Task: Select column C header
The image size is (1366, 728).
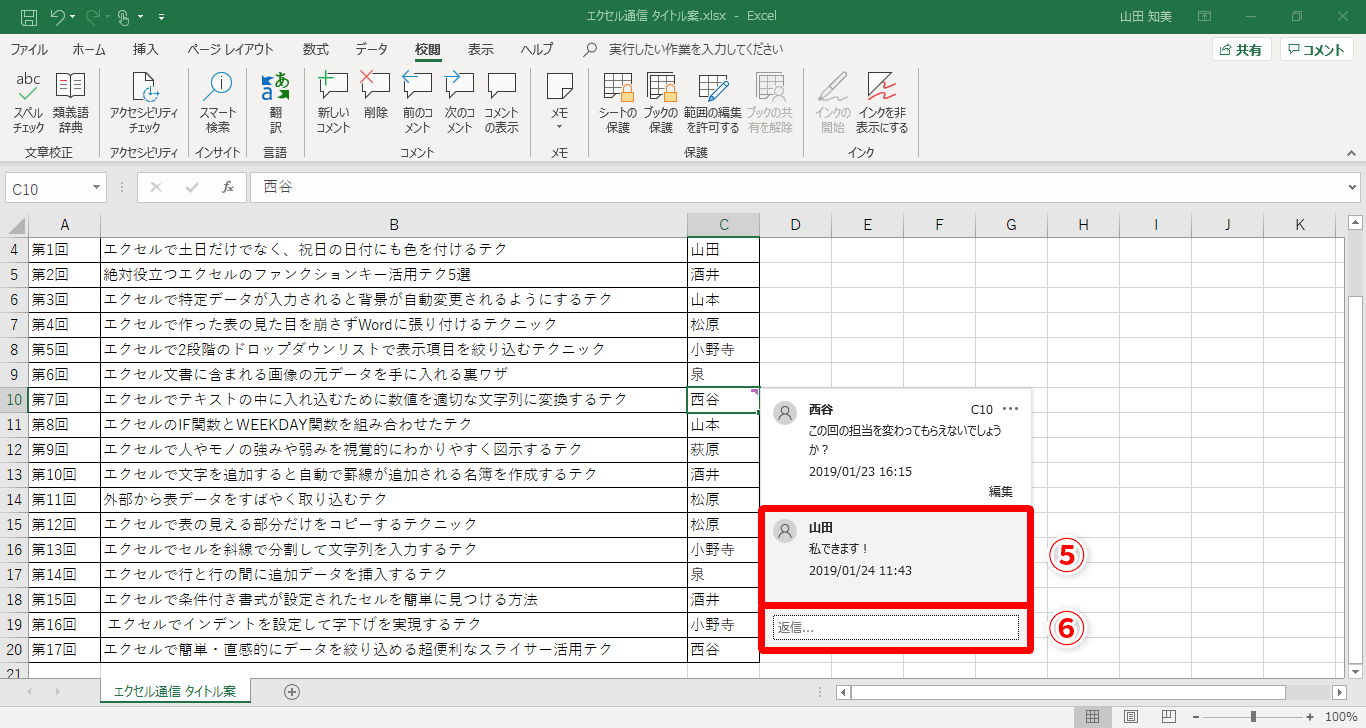Action: 723,225
